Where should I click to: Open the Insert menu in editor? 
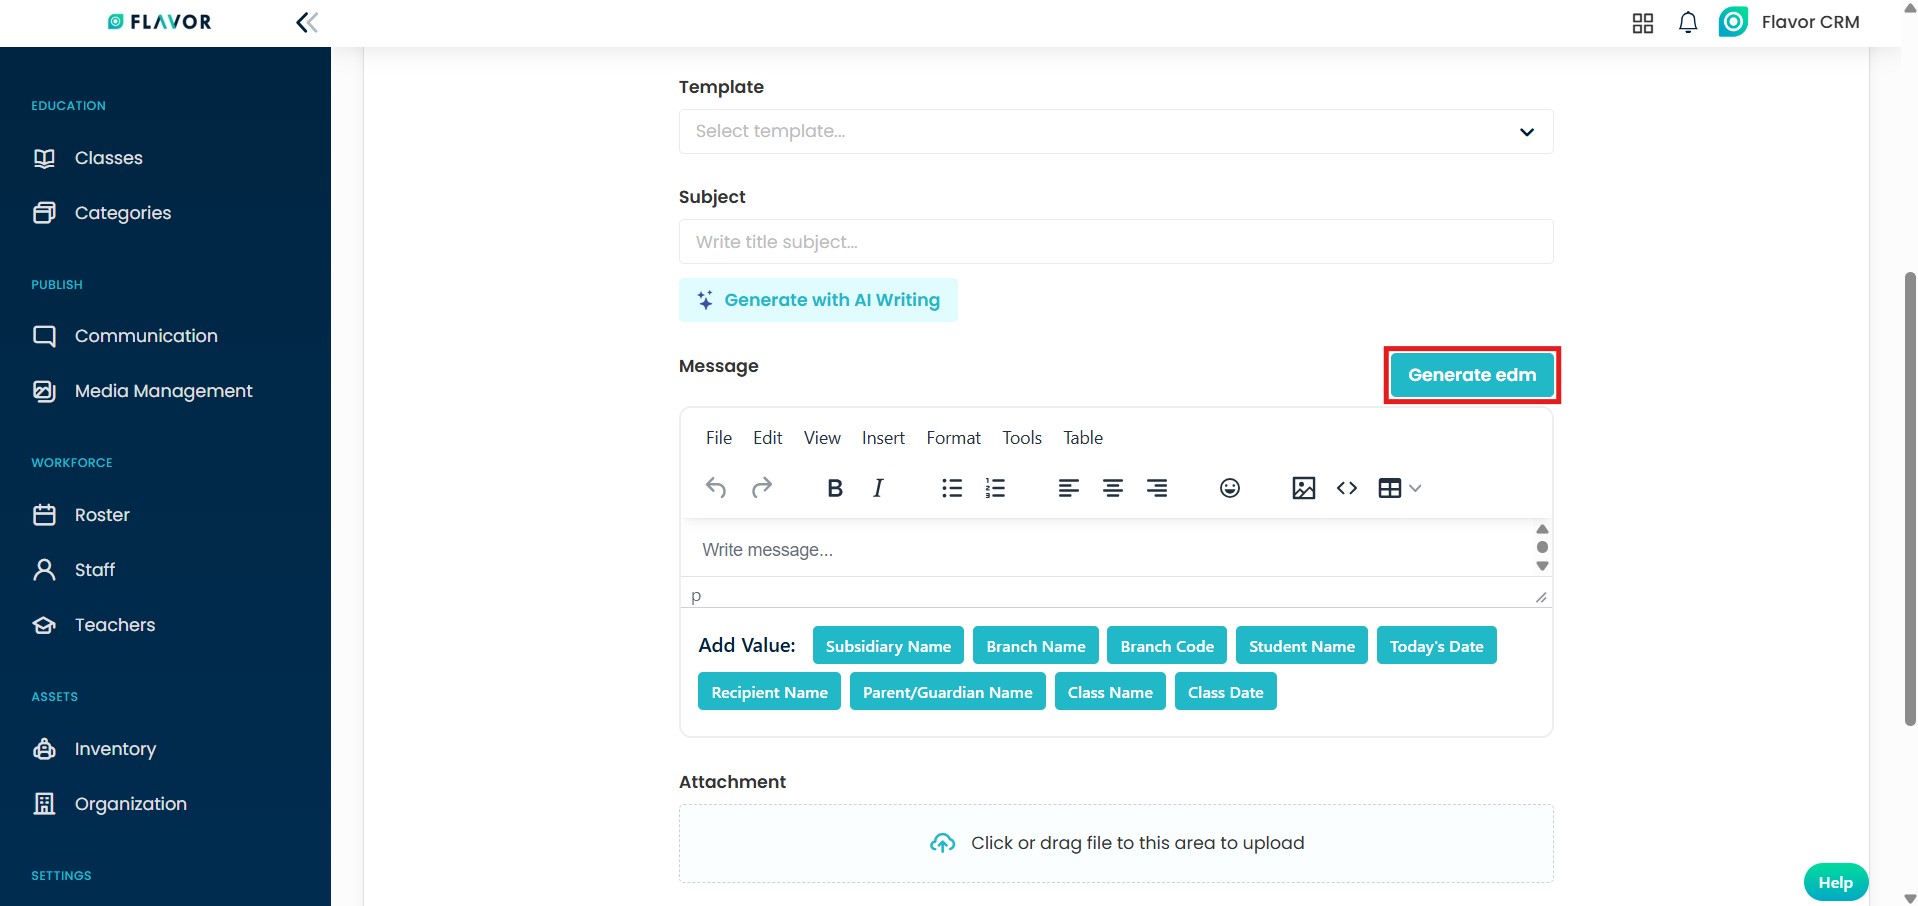coord(883,438)
